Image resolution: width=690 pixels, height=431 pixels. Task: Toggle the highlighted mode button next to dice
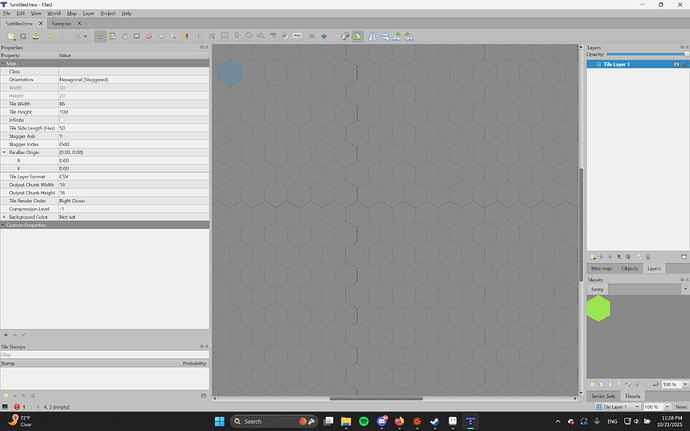(x=357, y=37)
